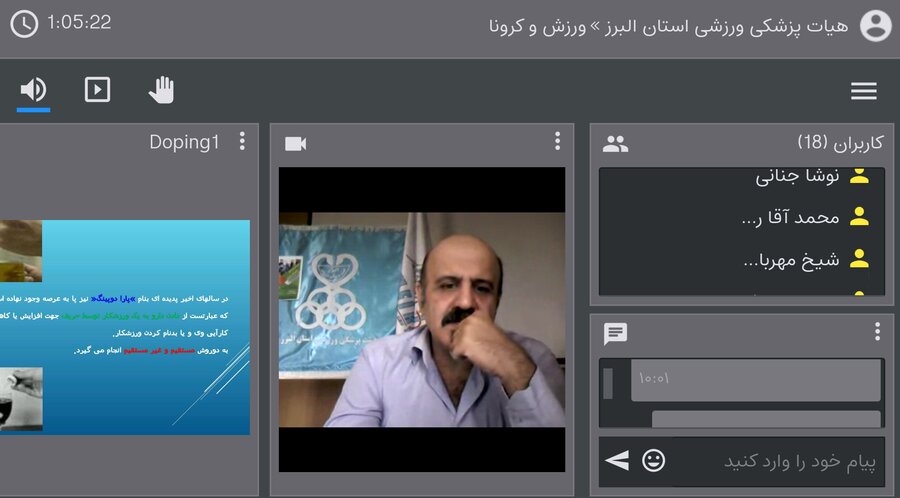Click the chat bubble icon
900x498 pixels.
tap(616, 333)
